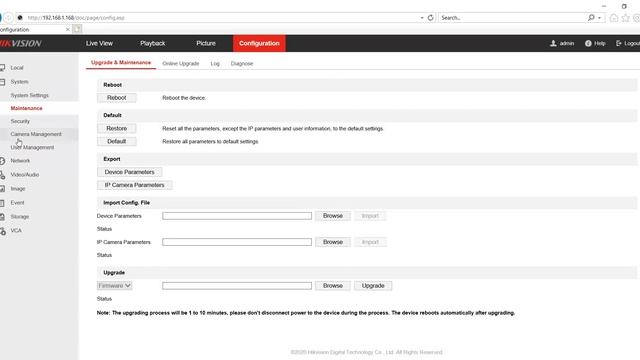
Task: Click the Reboot button
Action: click(x=116, y=98)
